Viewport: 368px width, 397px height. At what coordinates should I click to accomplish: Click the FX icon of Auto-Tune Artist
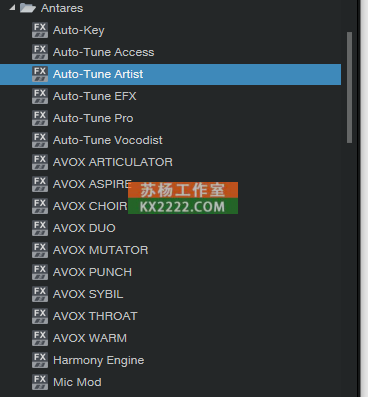[40, 74]
